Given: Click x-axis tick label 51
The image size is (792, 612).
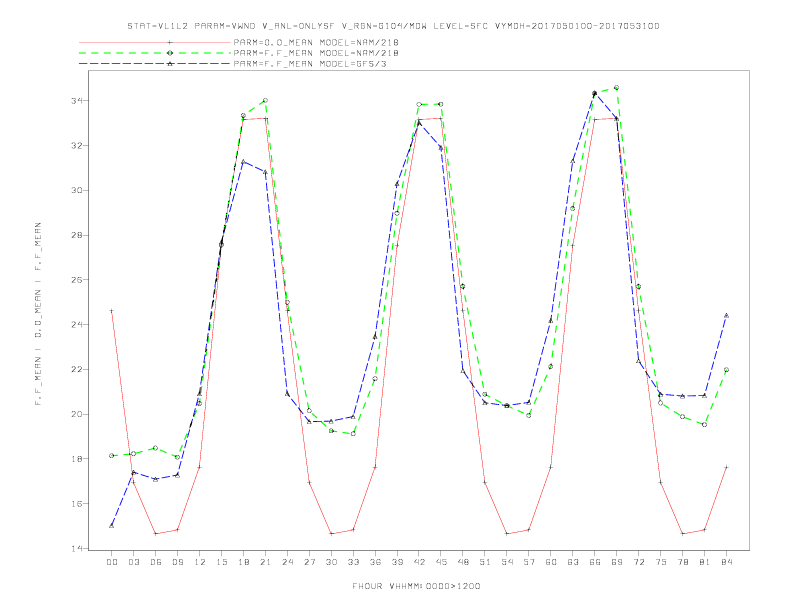Looking at the screenshot, I should (485, 562).
